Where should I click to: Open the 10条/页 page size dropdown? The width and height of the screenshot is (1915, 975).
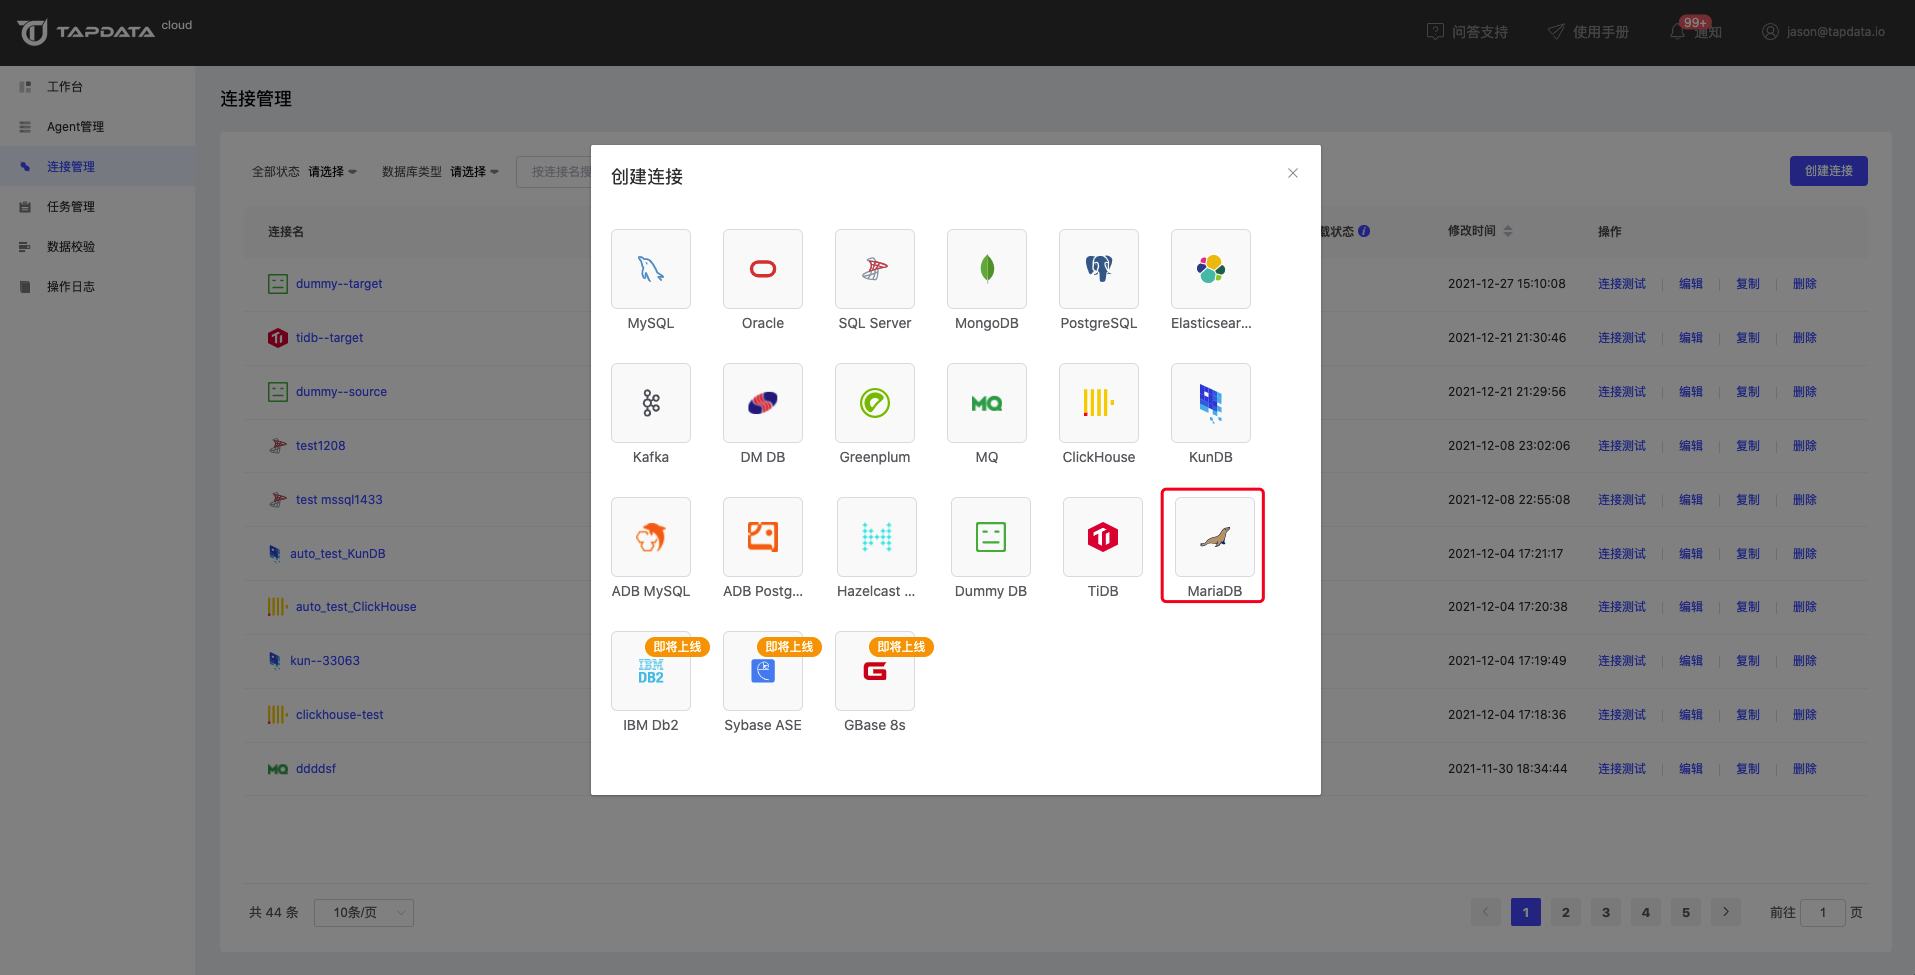pyautogui.click(x=364, y=913)
